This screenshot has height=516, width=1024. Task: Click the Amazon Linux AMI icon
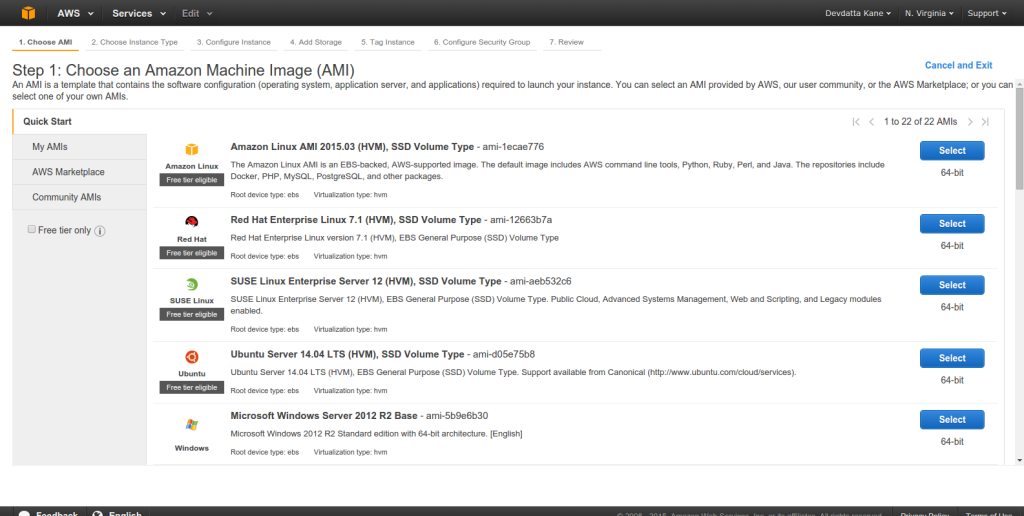(191, 149)
